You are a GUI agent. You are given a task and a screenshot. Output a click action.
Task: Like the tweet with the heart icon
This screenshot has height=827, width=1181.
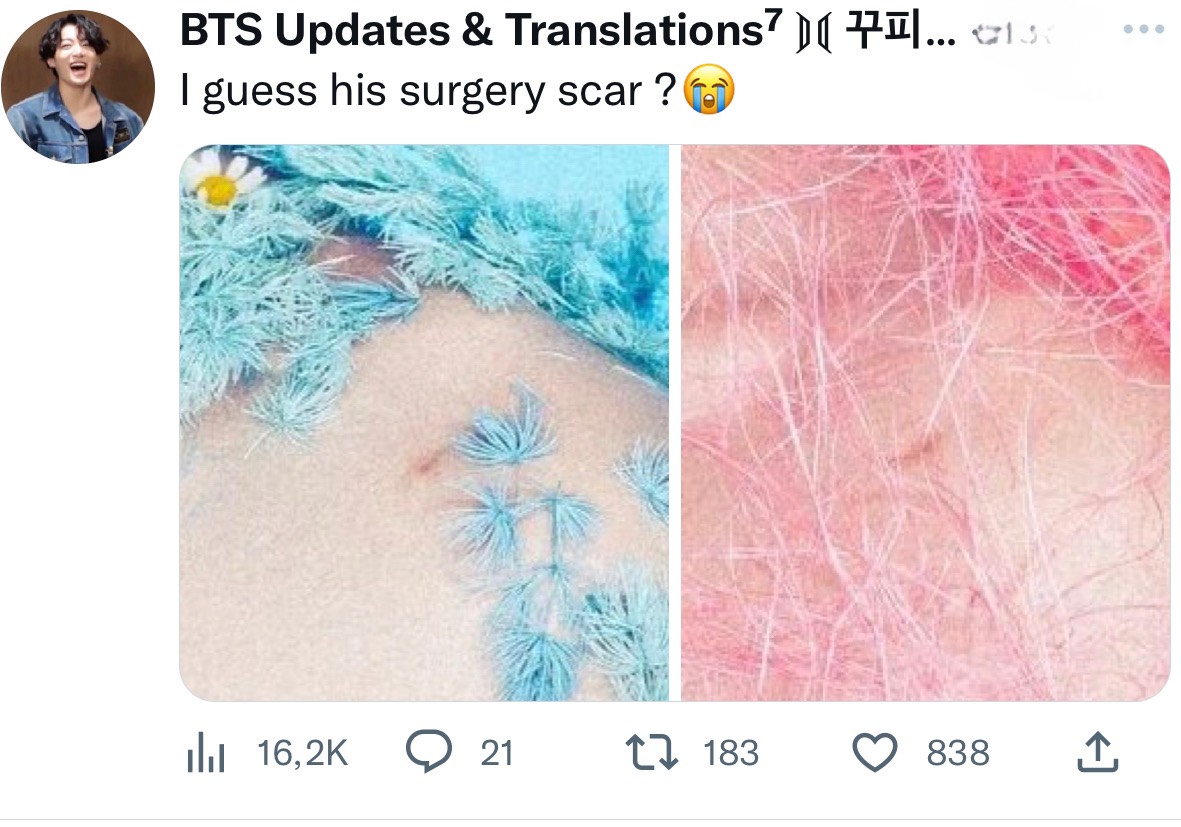[x=874, y=752]
